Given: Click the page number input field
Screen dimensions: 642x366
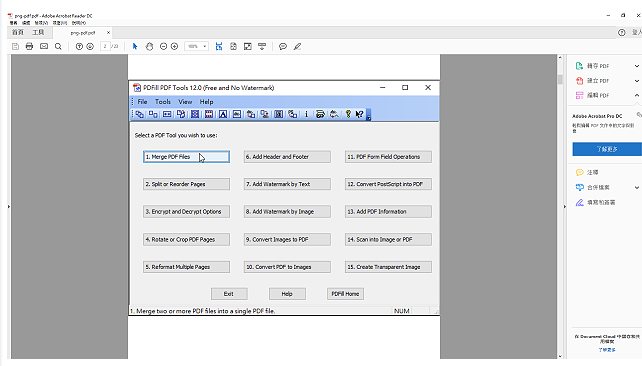Looking at the screenshot, I should [105, 46].
